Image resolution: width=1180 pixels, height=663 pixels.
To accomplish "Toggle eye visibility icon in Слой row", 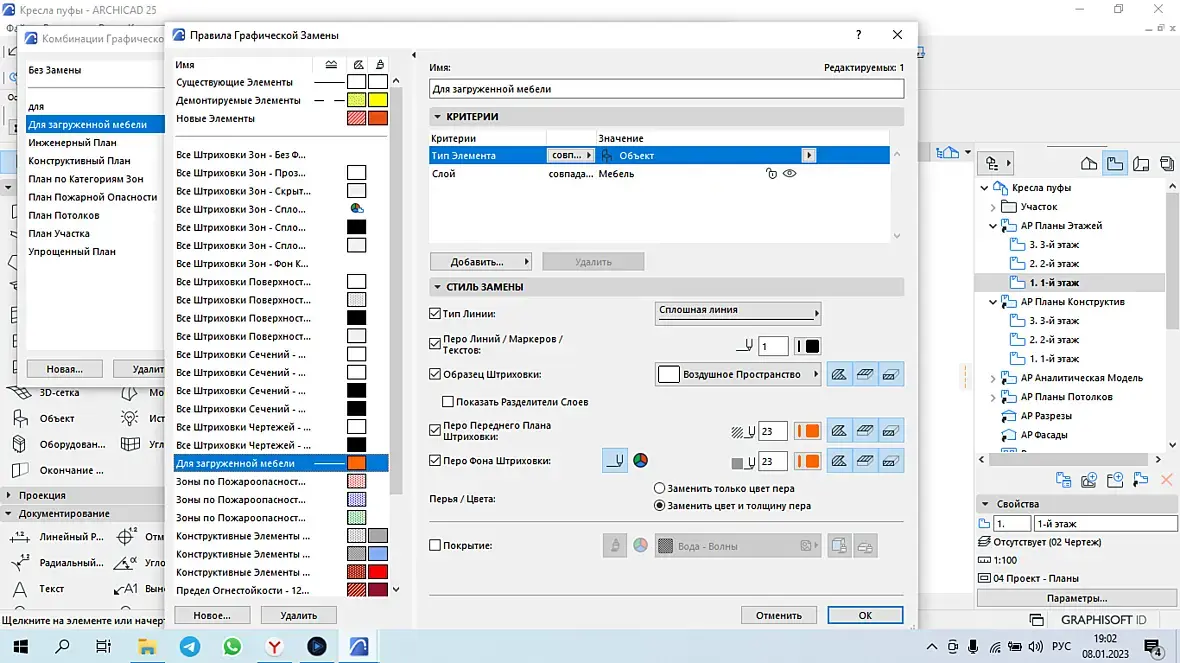I will [789, 174].
